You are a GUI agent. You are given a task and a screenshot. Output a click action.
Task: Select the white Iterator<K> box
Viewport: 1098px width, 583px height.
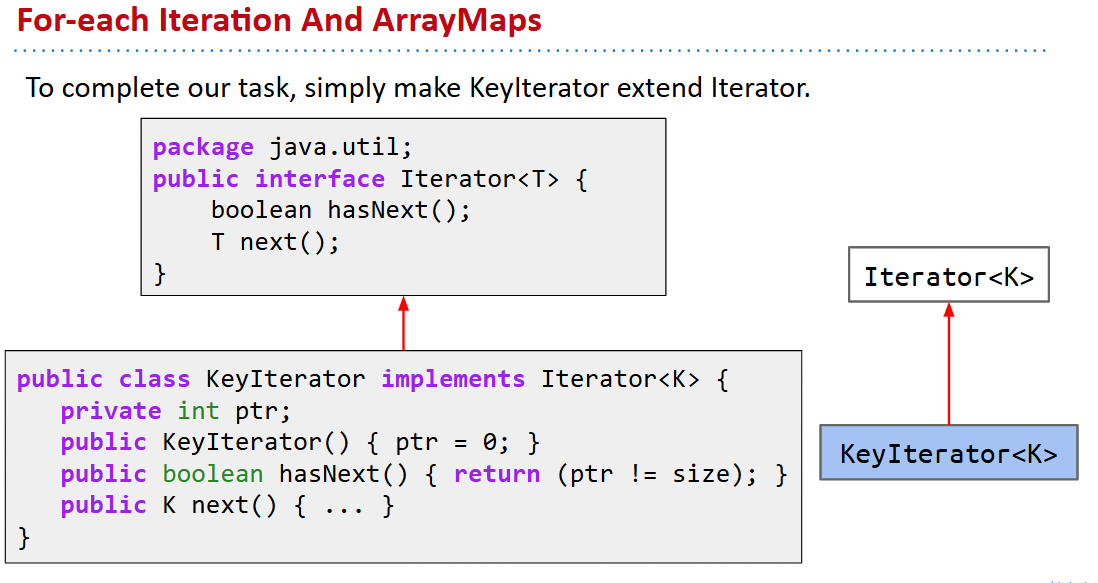pyautogui.click(x=948, y=275)
